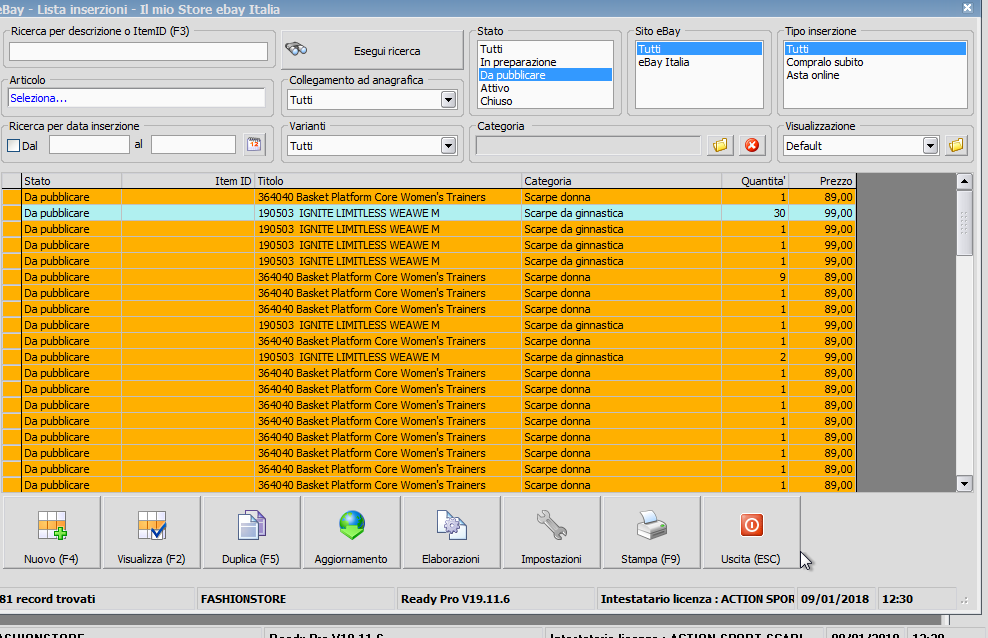Image resolution: width=988 pixels, height=638 pixels.
Task: Click the Dal start date field
Action: (89, 145)
